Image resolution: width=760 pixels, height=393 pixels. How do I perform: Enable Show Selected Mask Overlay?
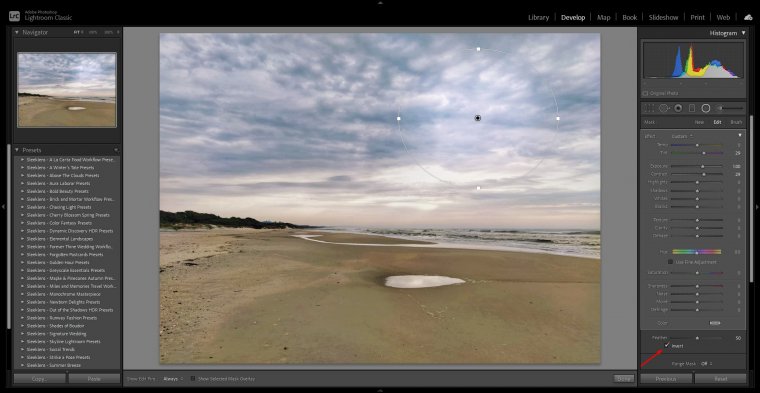193,378
